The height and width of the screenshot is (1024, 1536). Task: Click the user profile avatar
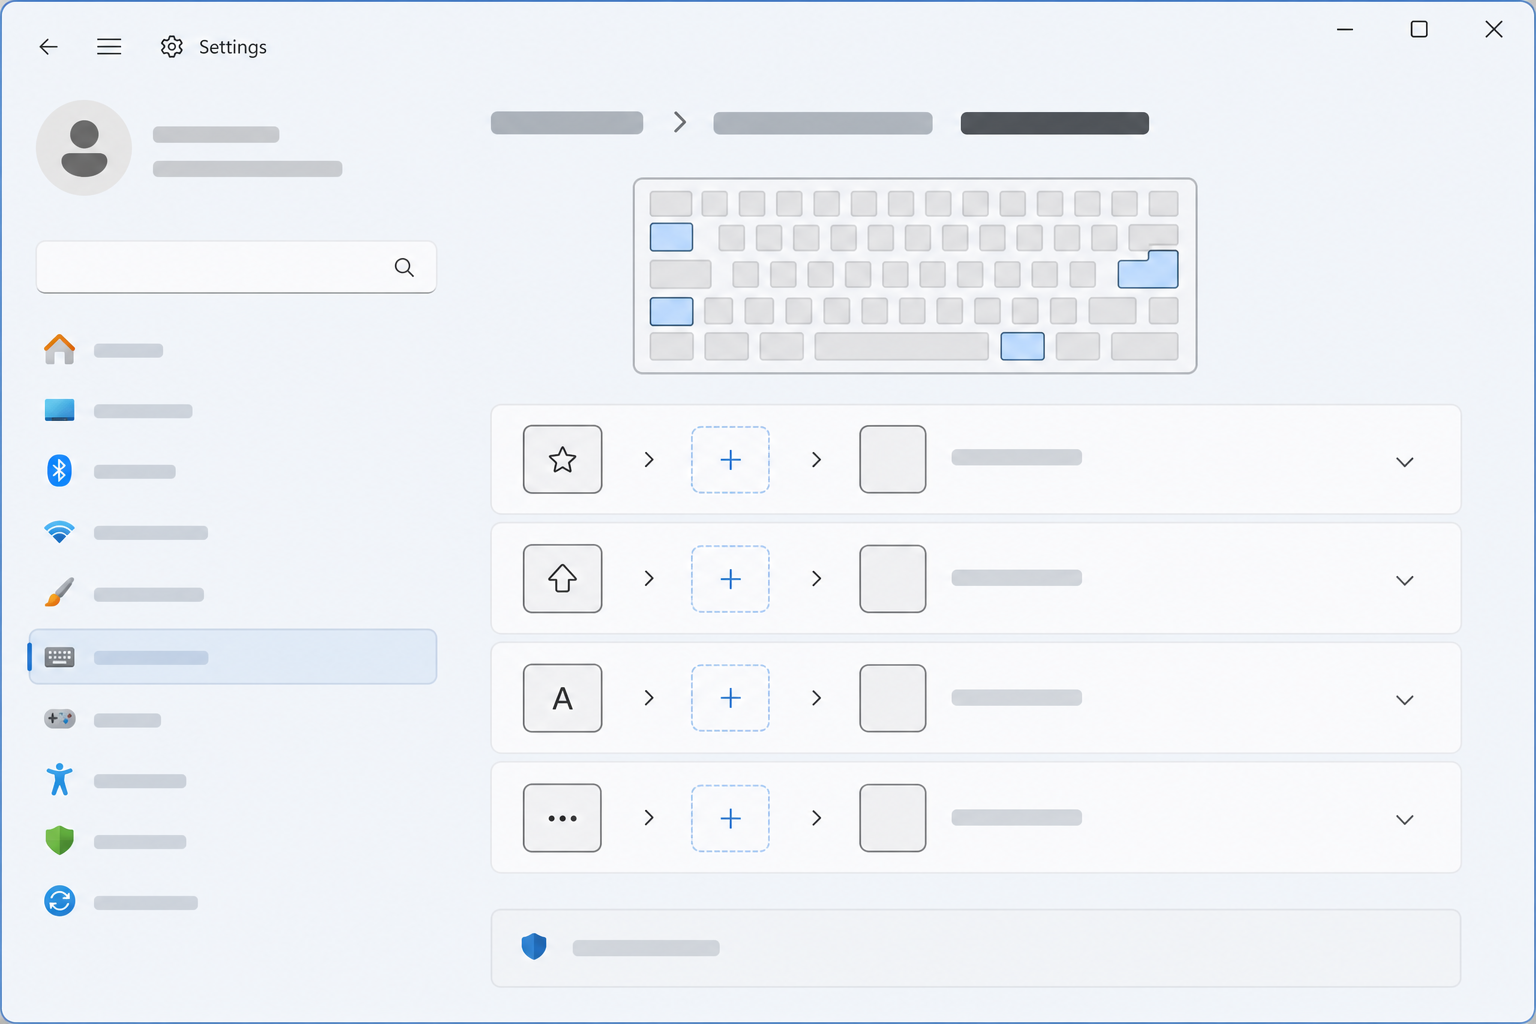point(84,148)
